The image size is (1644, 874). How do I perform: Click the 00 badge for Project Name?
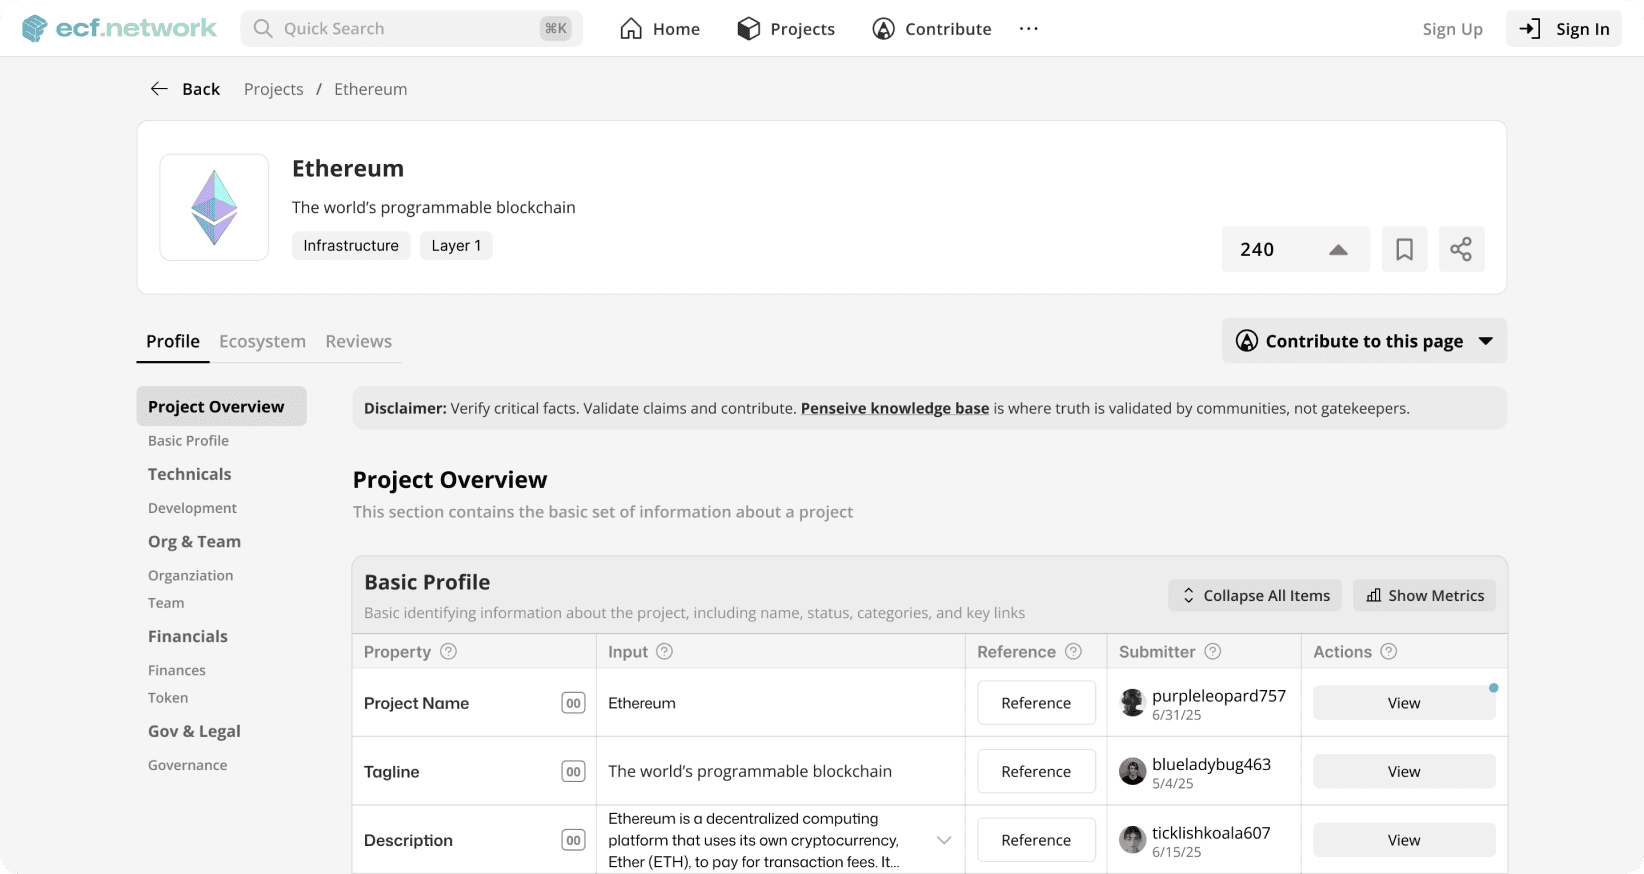[x=573, y=704]
